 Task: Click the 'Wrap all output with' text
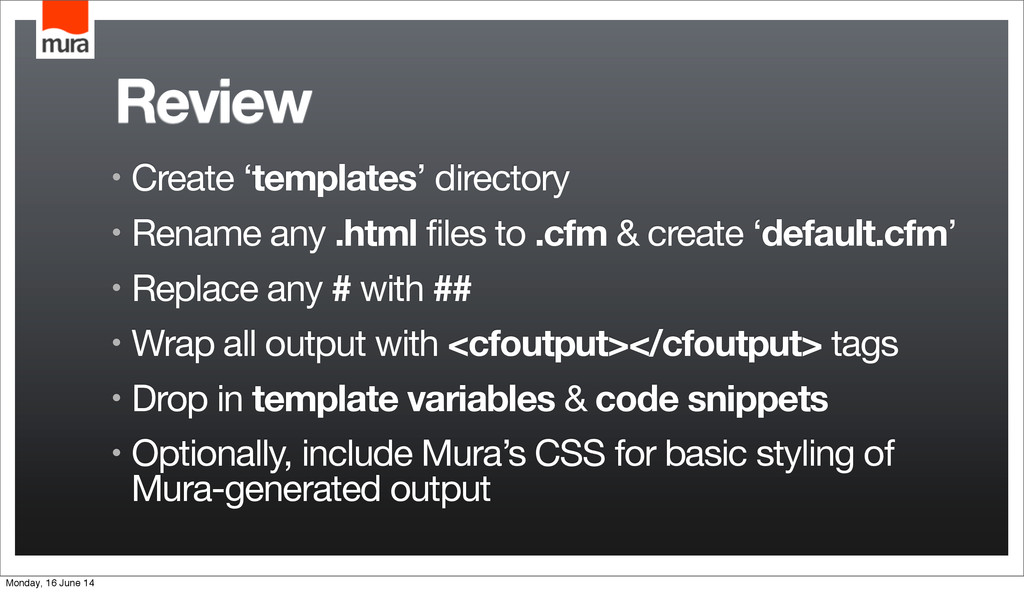[285, 344]
